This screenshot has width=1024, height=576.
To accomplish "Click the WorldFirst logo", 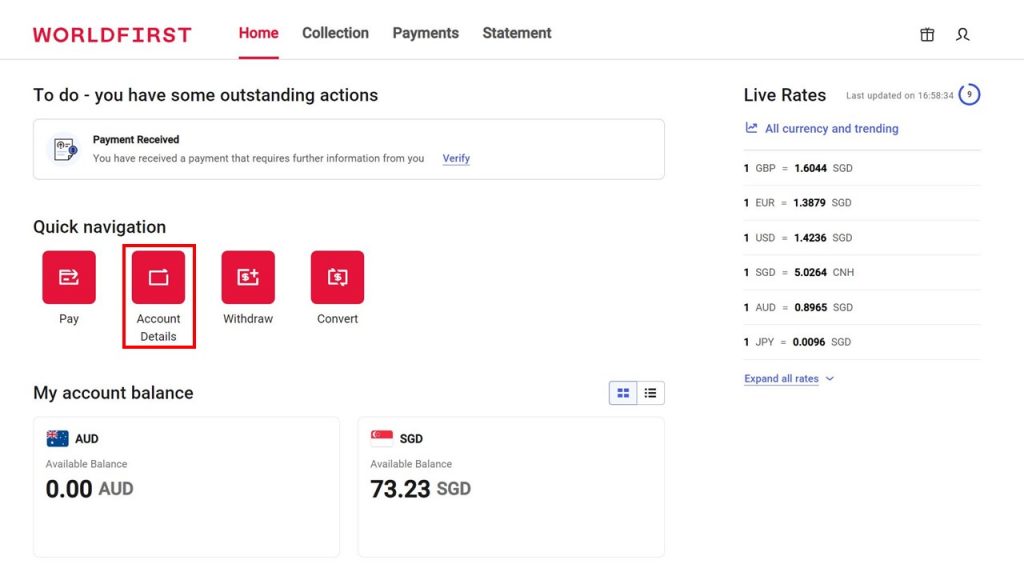I will click(x=112, y=34).
